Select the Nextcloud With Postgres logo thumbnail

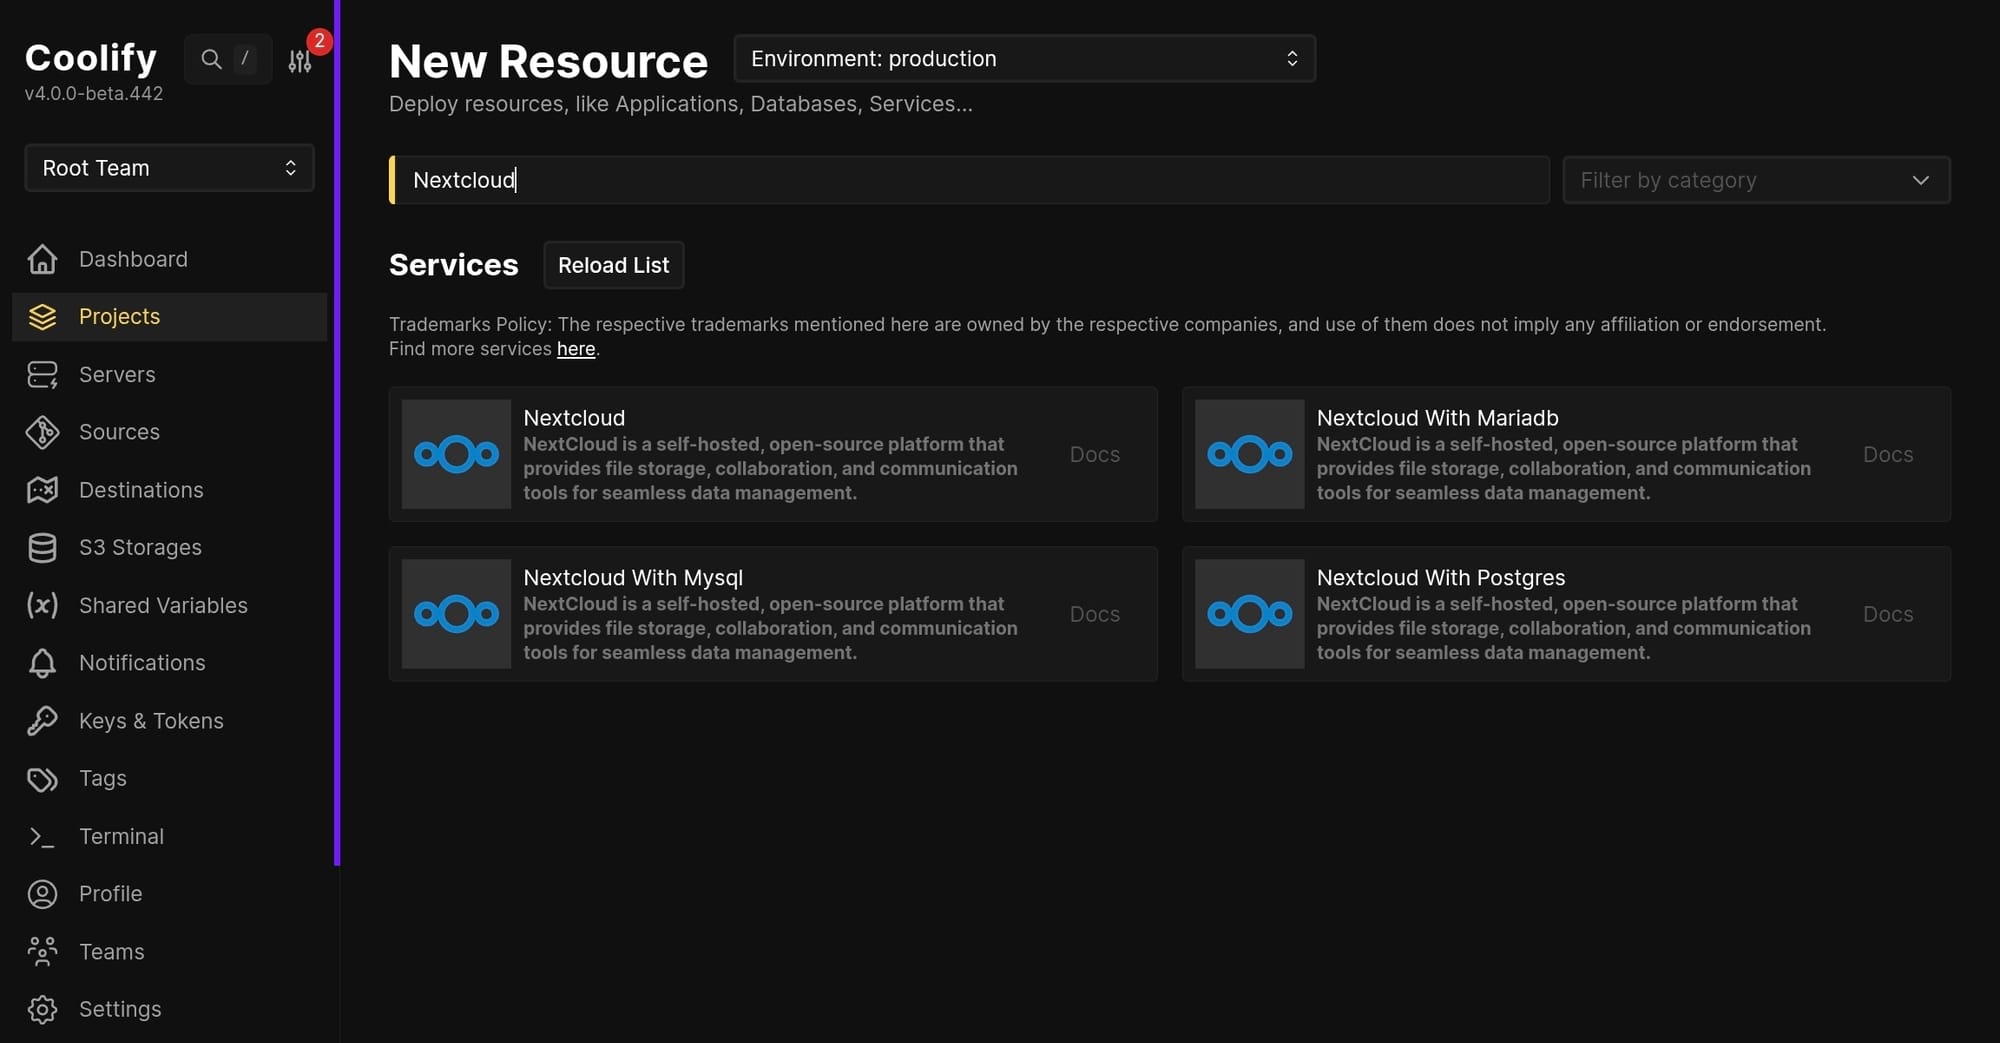tap(1249, 614)
